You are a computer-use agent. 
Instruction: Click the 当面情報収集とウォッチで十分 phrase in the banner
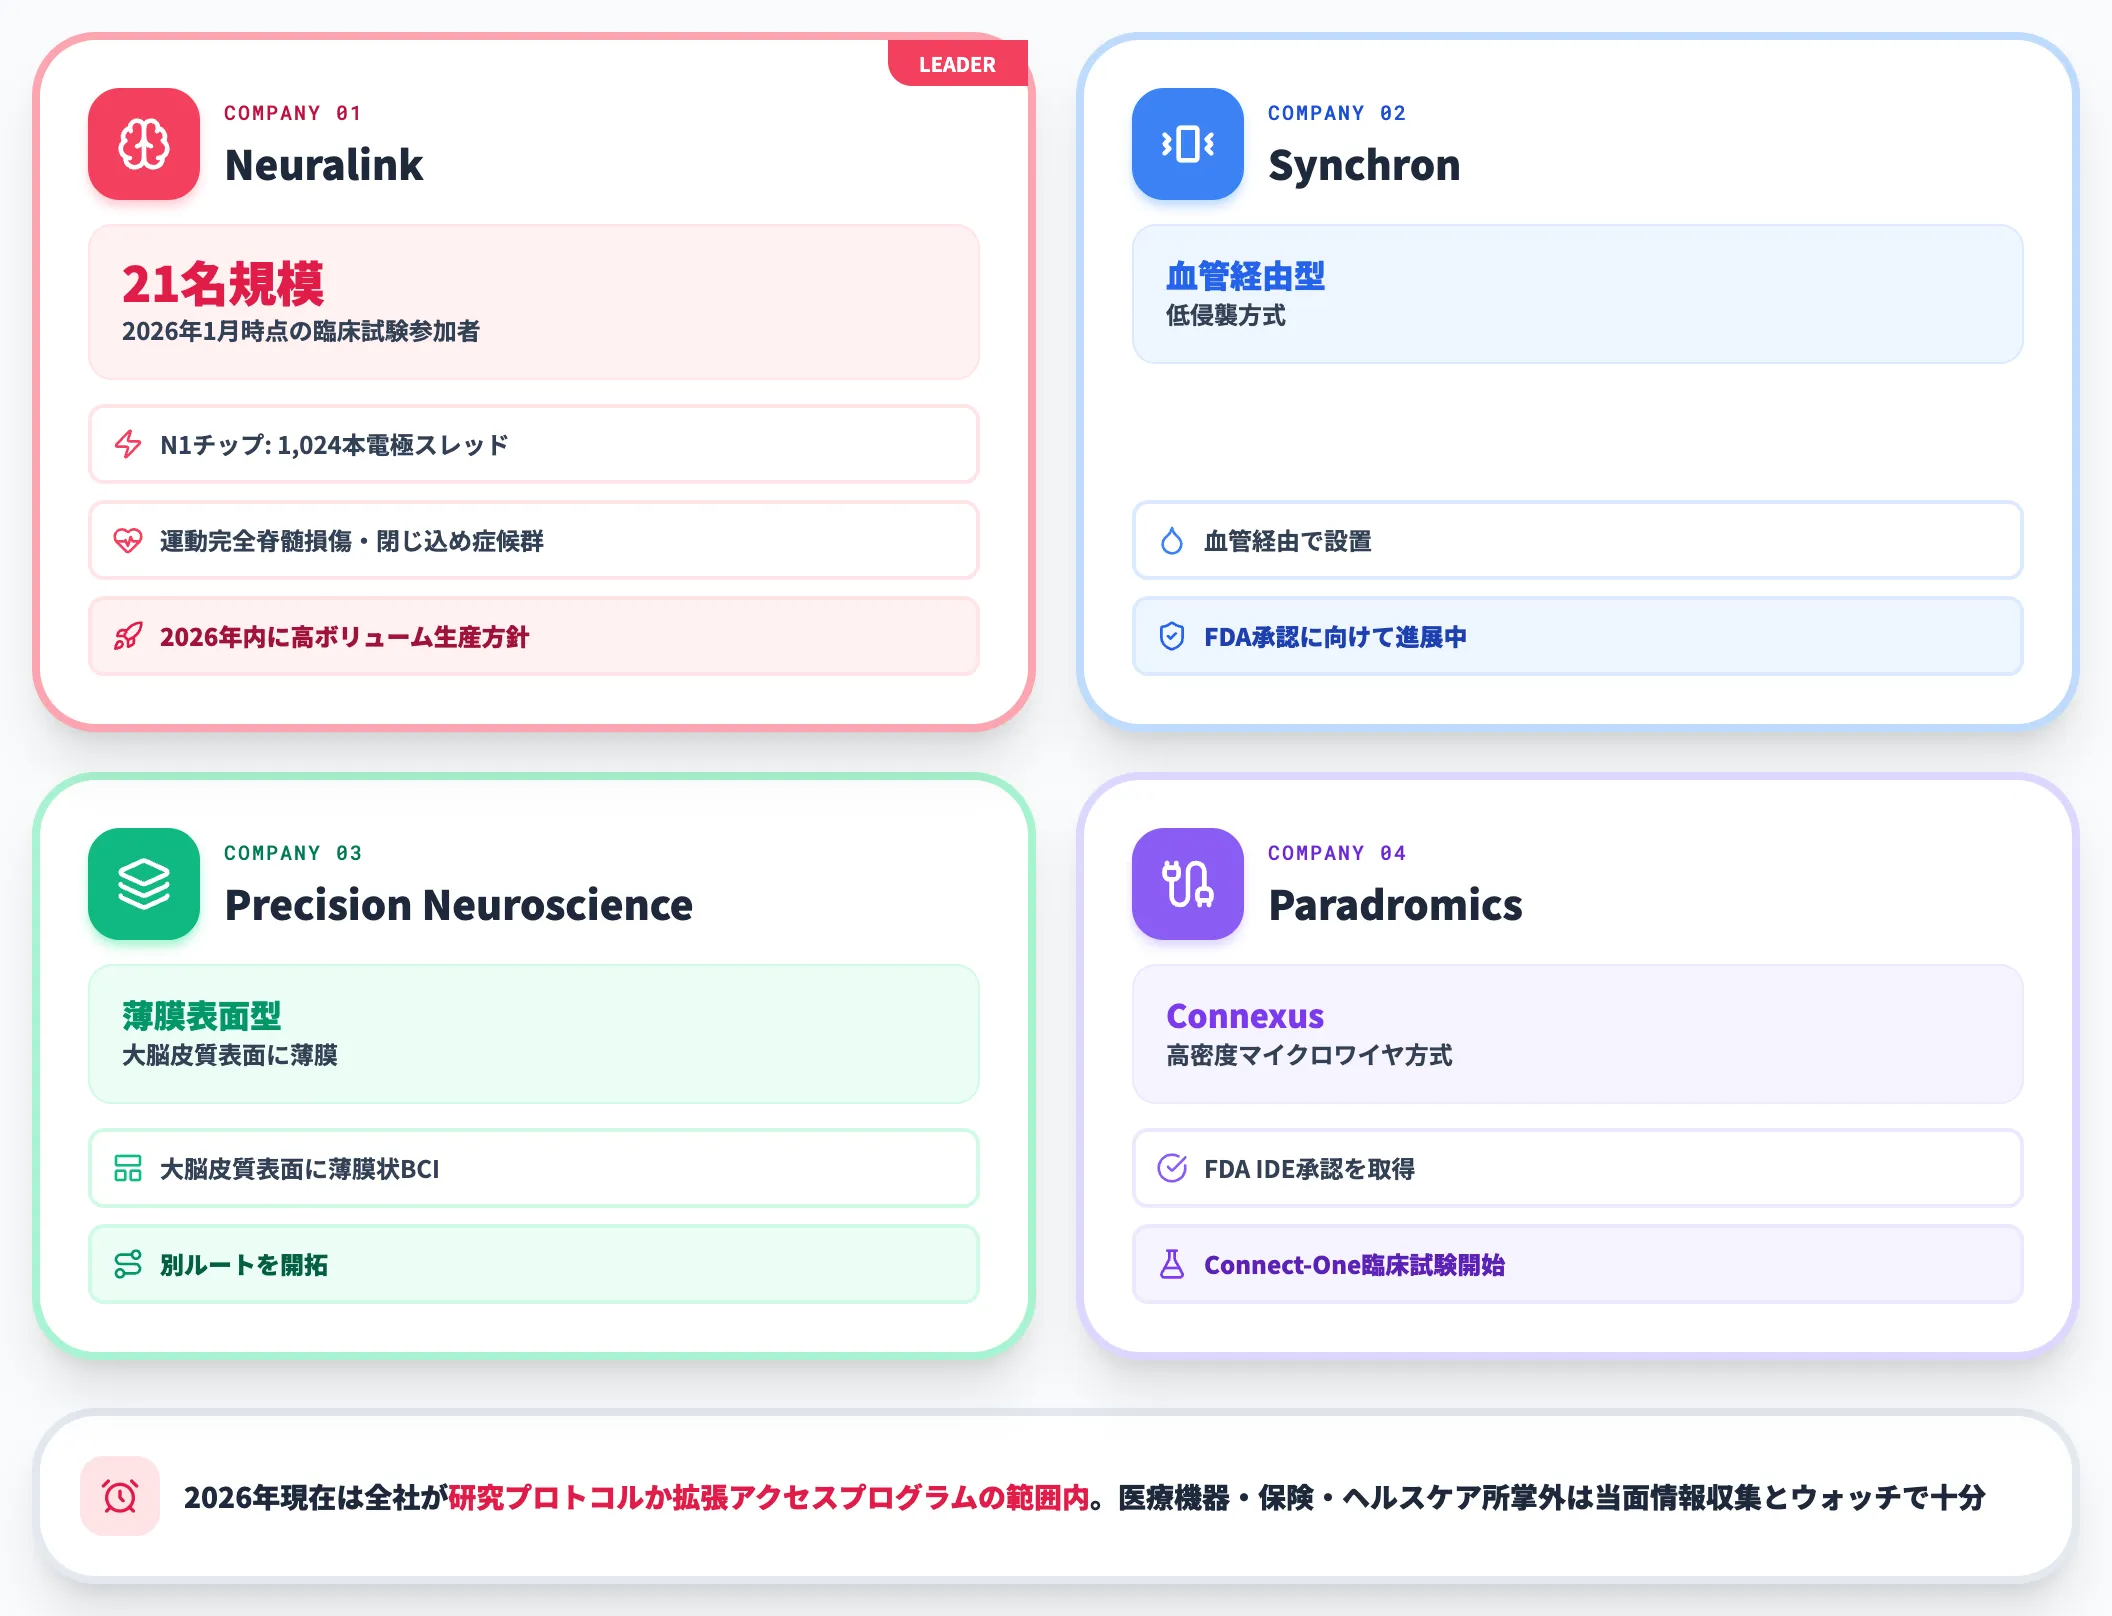coord(1789,1497)
